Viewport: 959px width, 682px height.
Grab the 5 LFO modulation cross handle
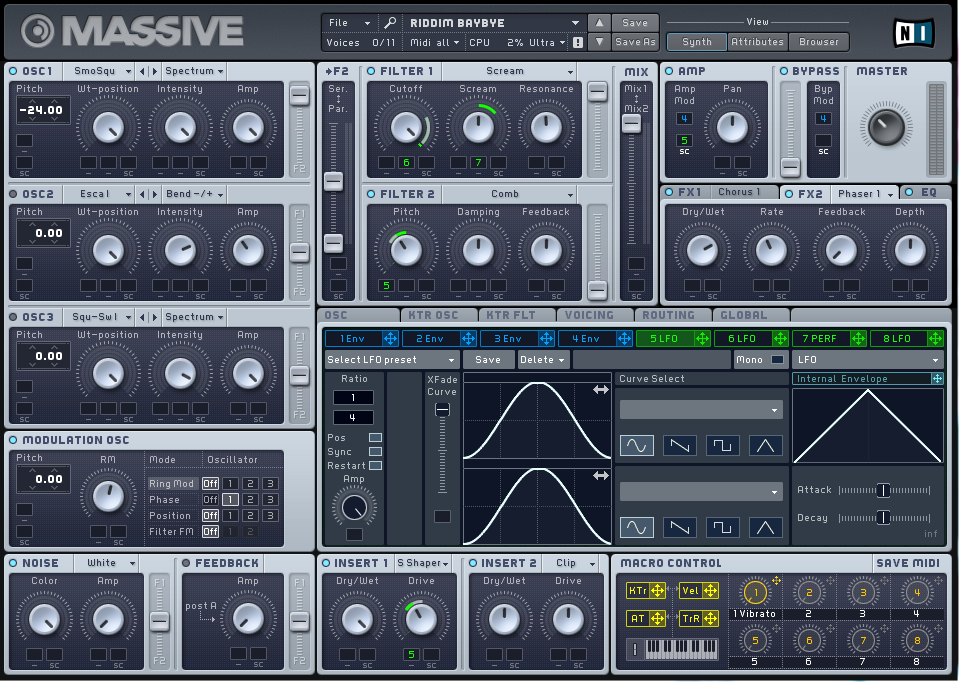[702, 338]
